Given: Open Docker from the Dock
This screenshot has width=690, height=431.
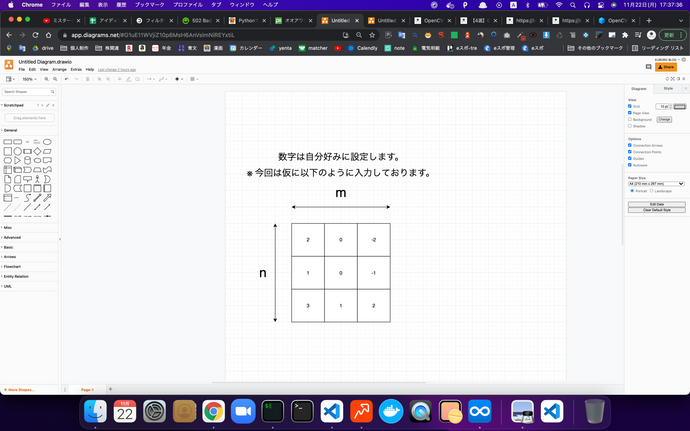Looking at the screenshot, I should coord(391,412).
